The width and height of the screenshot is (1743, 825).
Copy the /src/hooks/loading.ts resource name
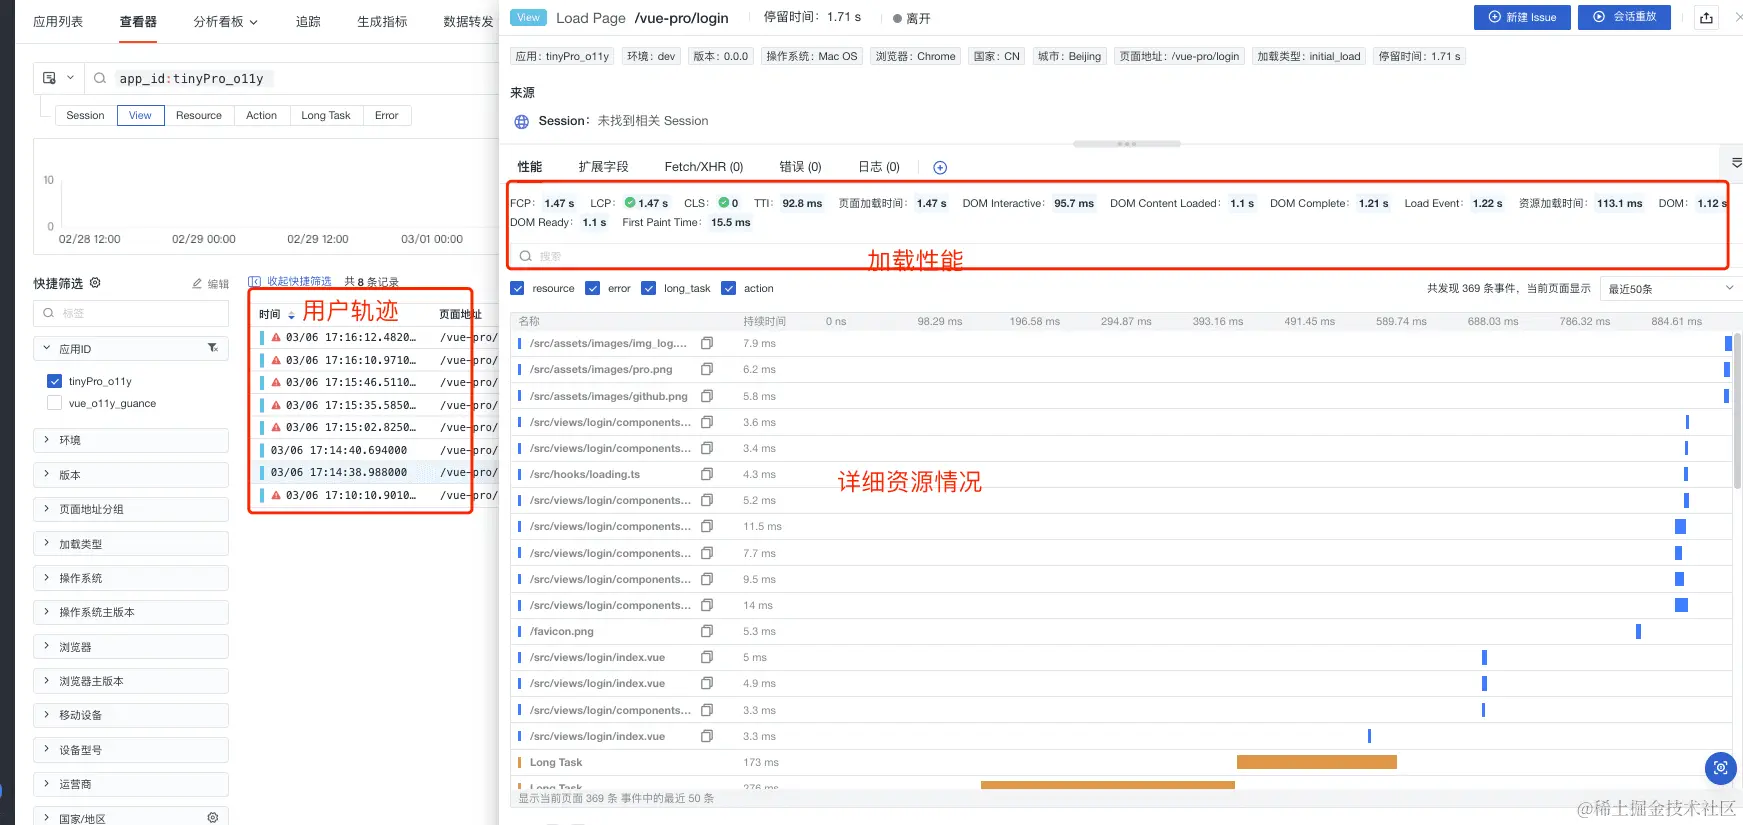tap(707, 474)
